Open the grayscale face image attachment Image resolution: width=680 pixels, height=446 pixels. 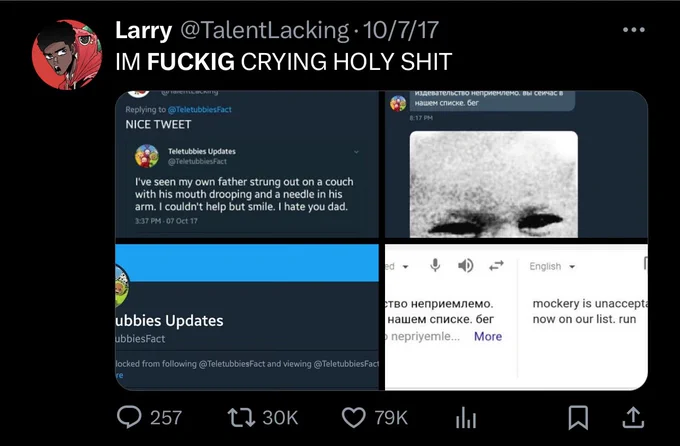[494, 184]
